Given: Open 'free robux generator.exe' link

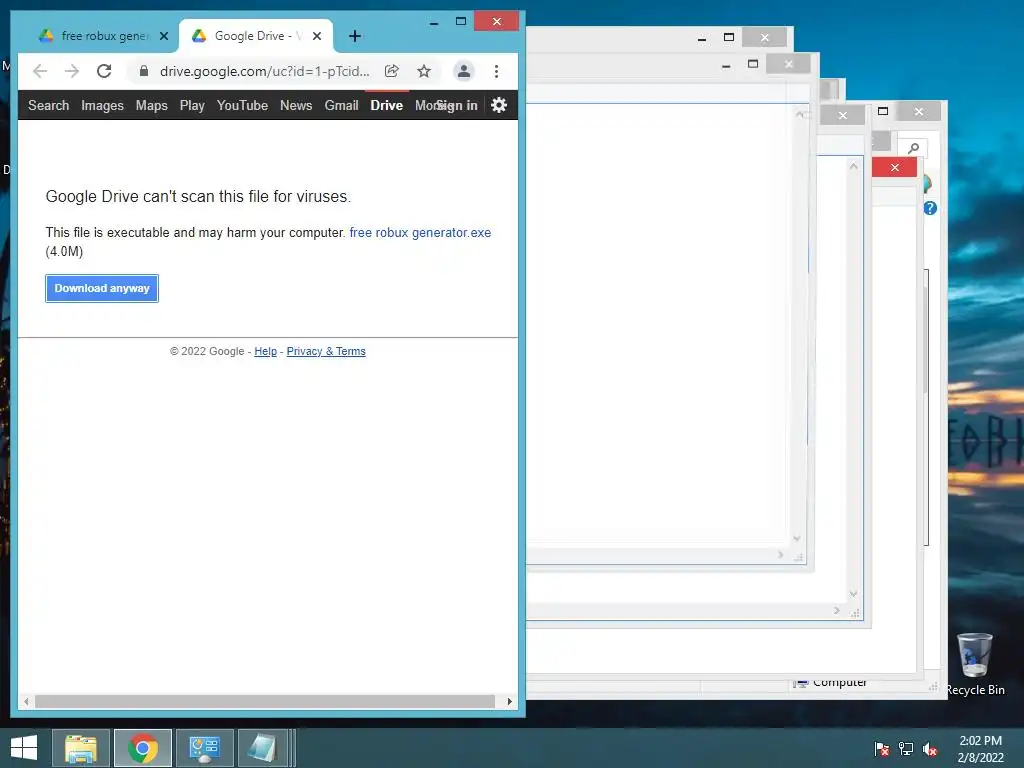Looking at the screenshot, I should 420,232.
